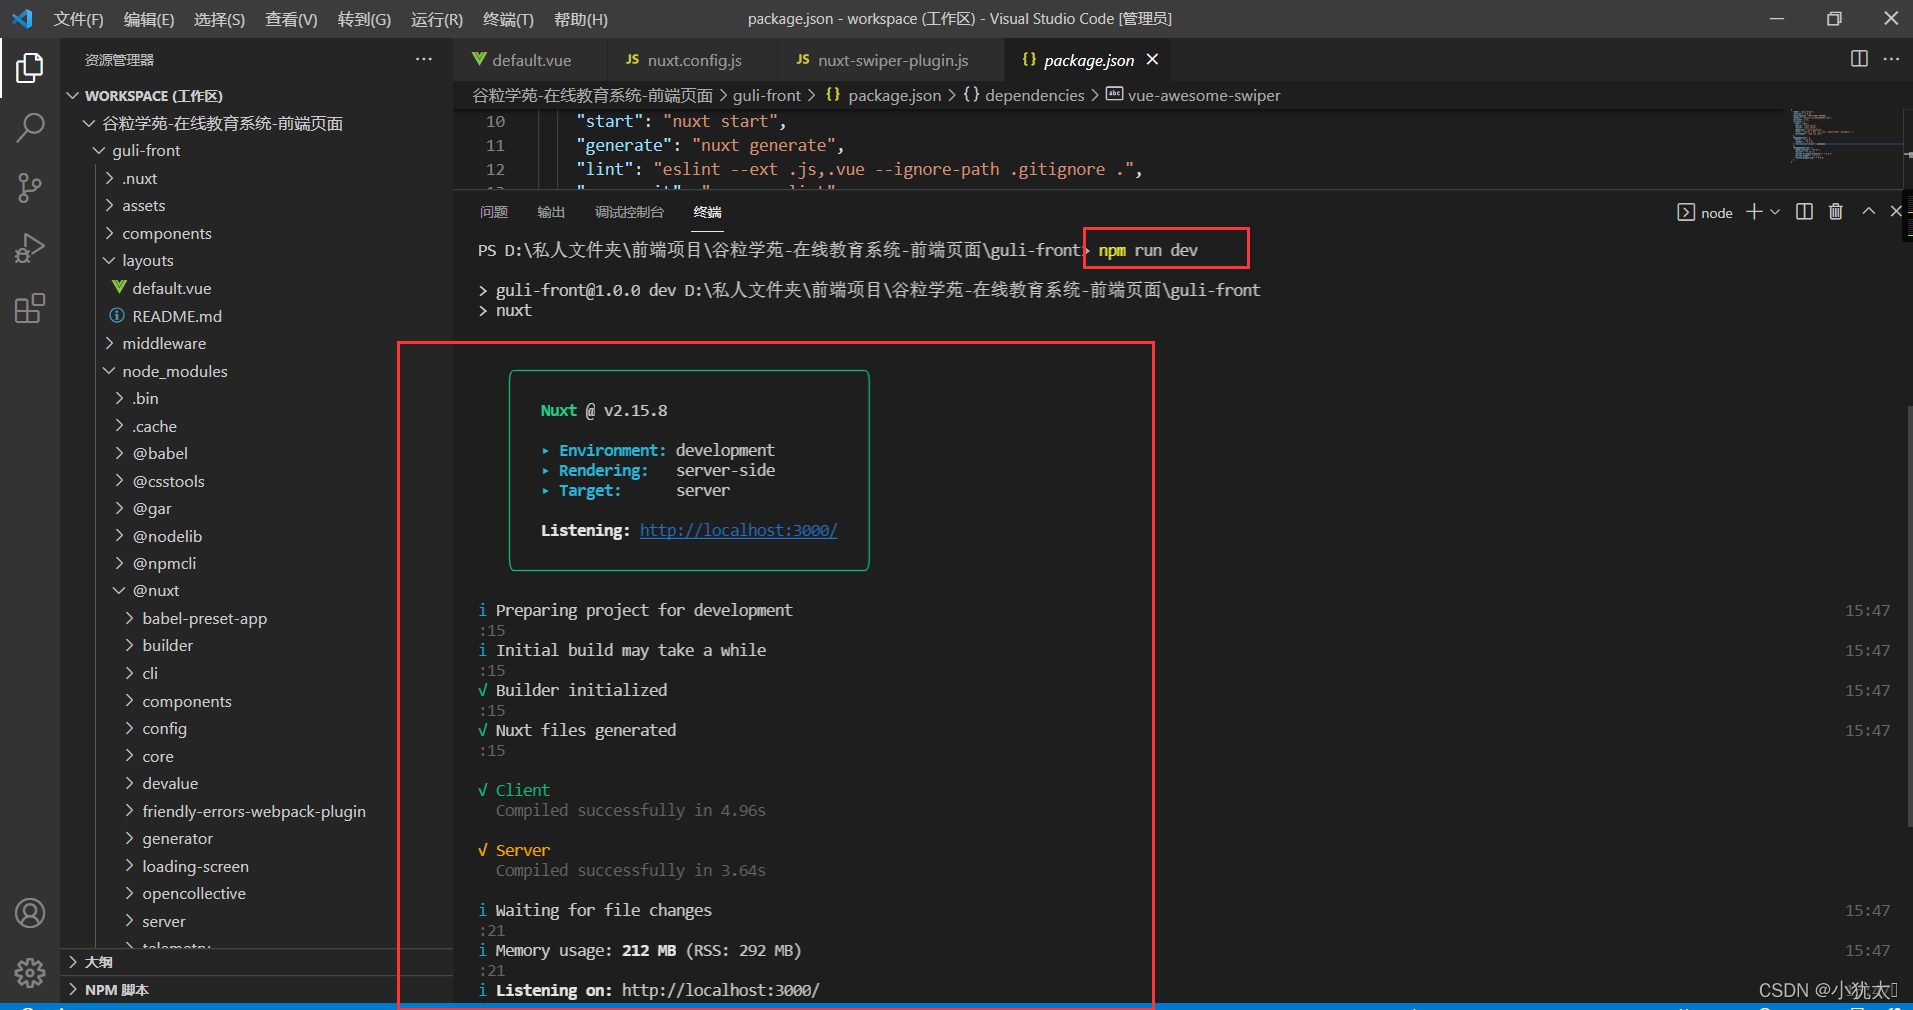Viewport: 1913px width, 1010px height.
Task: Switch to the 问题 panel tab
Action: click(x=494, y=212)
